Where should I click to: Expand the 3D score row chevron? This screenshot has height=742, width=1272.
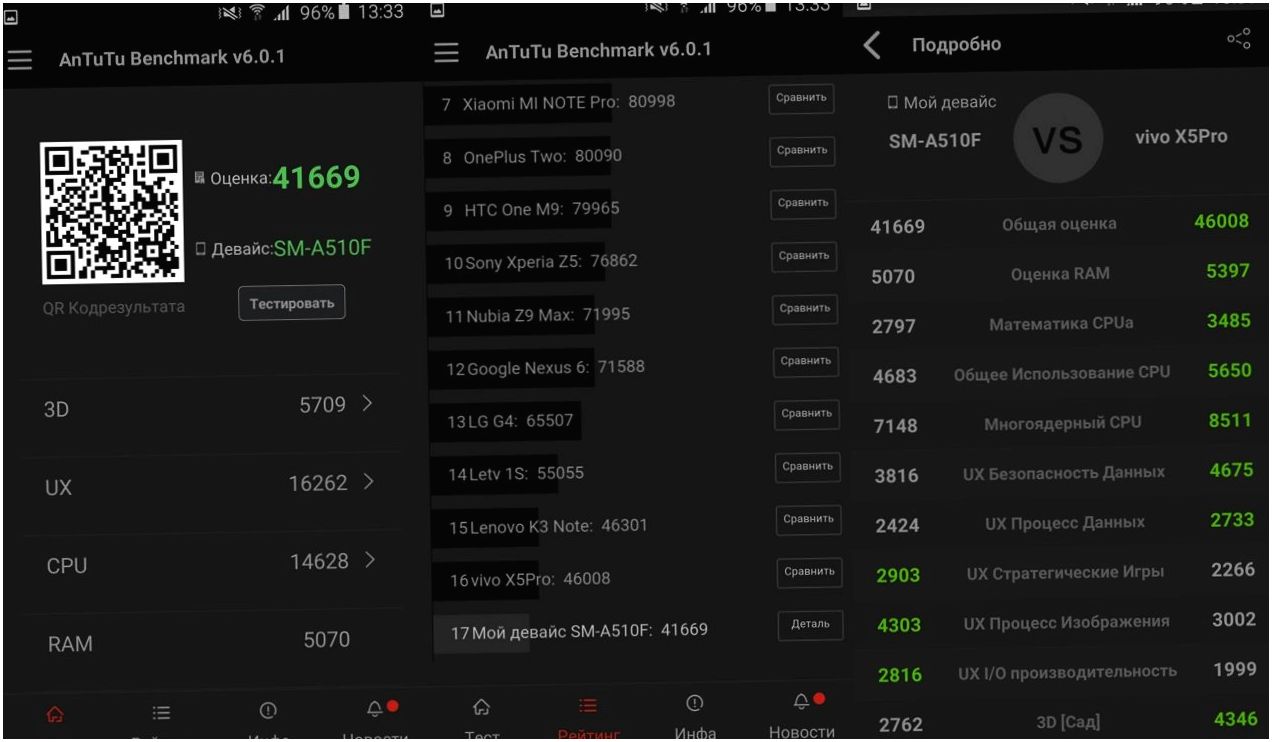367,404
